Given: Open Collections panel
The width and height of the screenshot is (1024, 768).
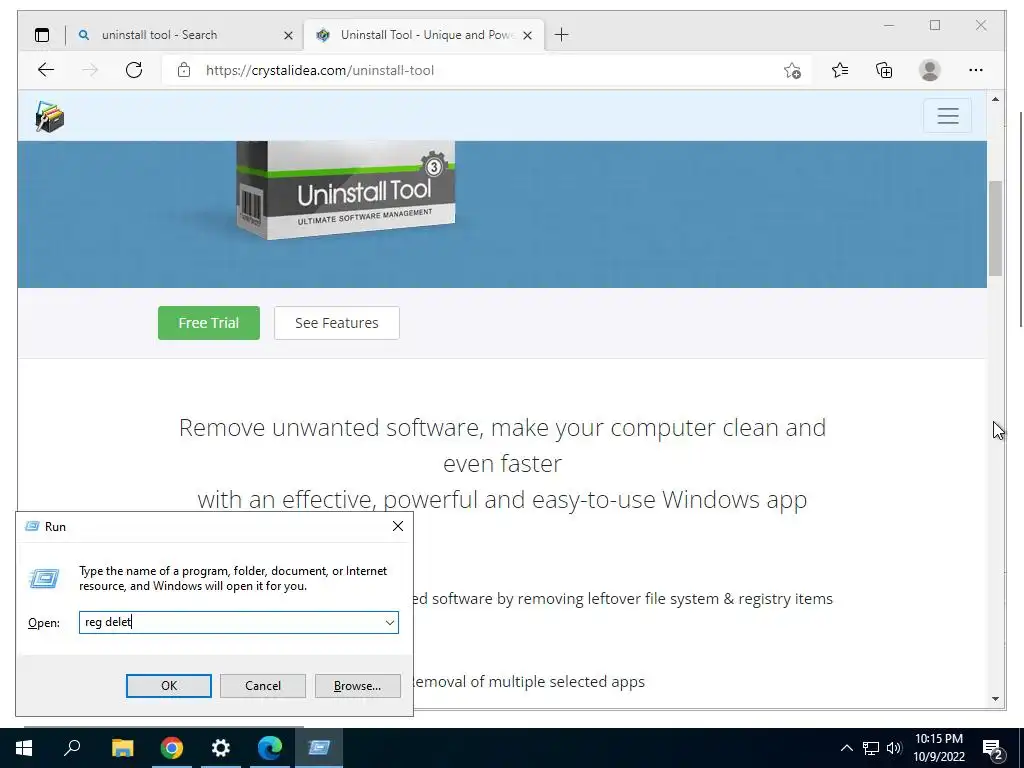Looking at the screenshot, I should [884, 70].
